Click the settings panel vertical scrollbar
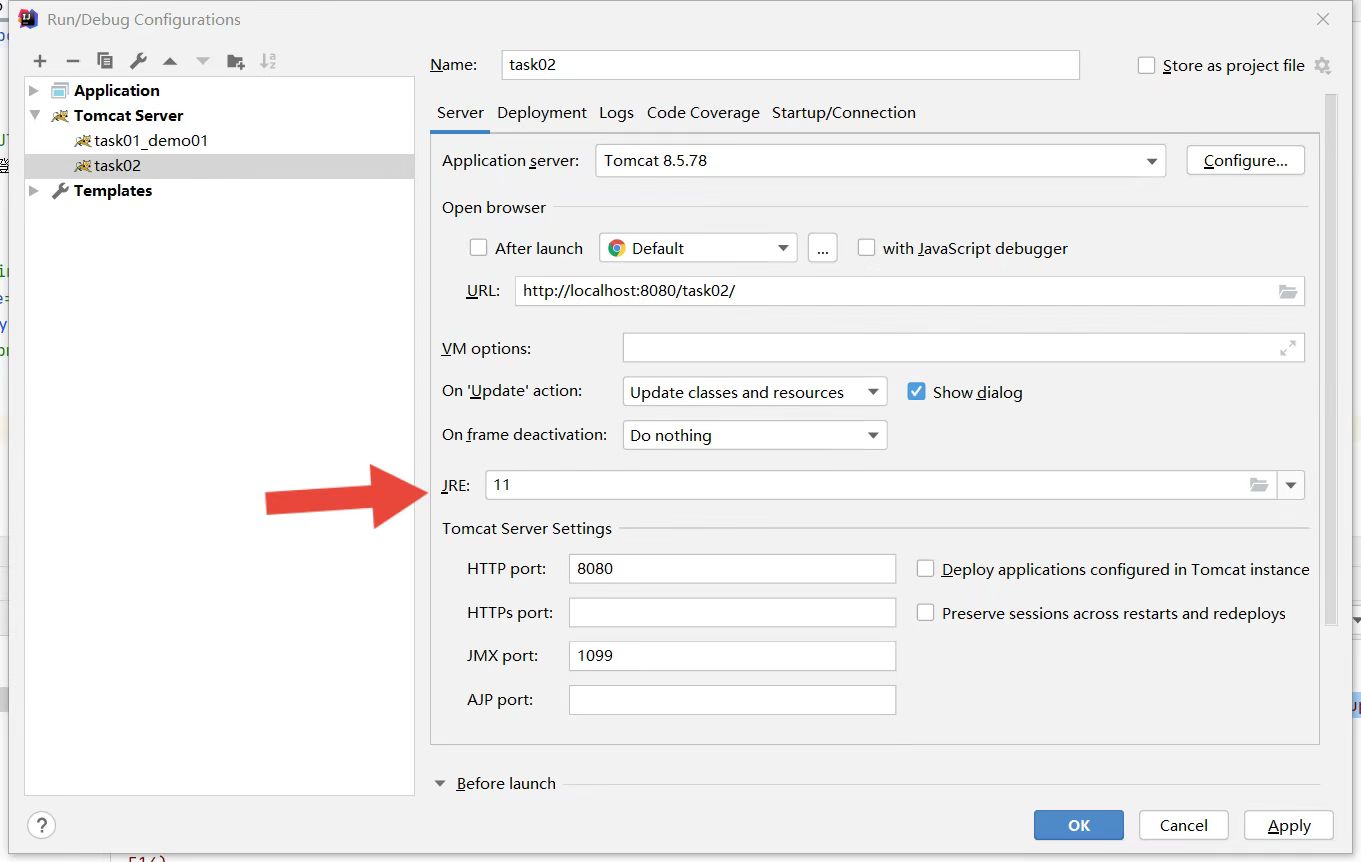Image resolution: width=1361 pixels, height=862 pixels. pyautogui.click(x=1330, y=360)
